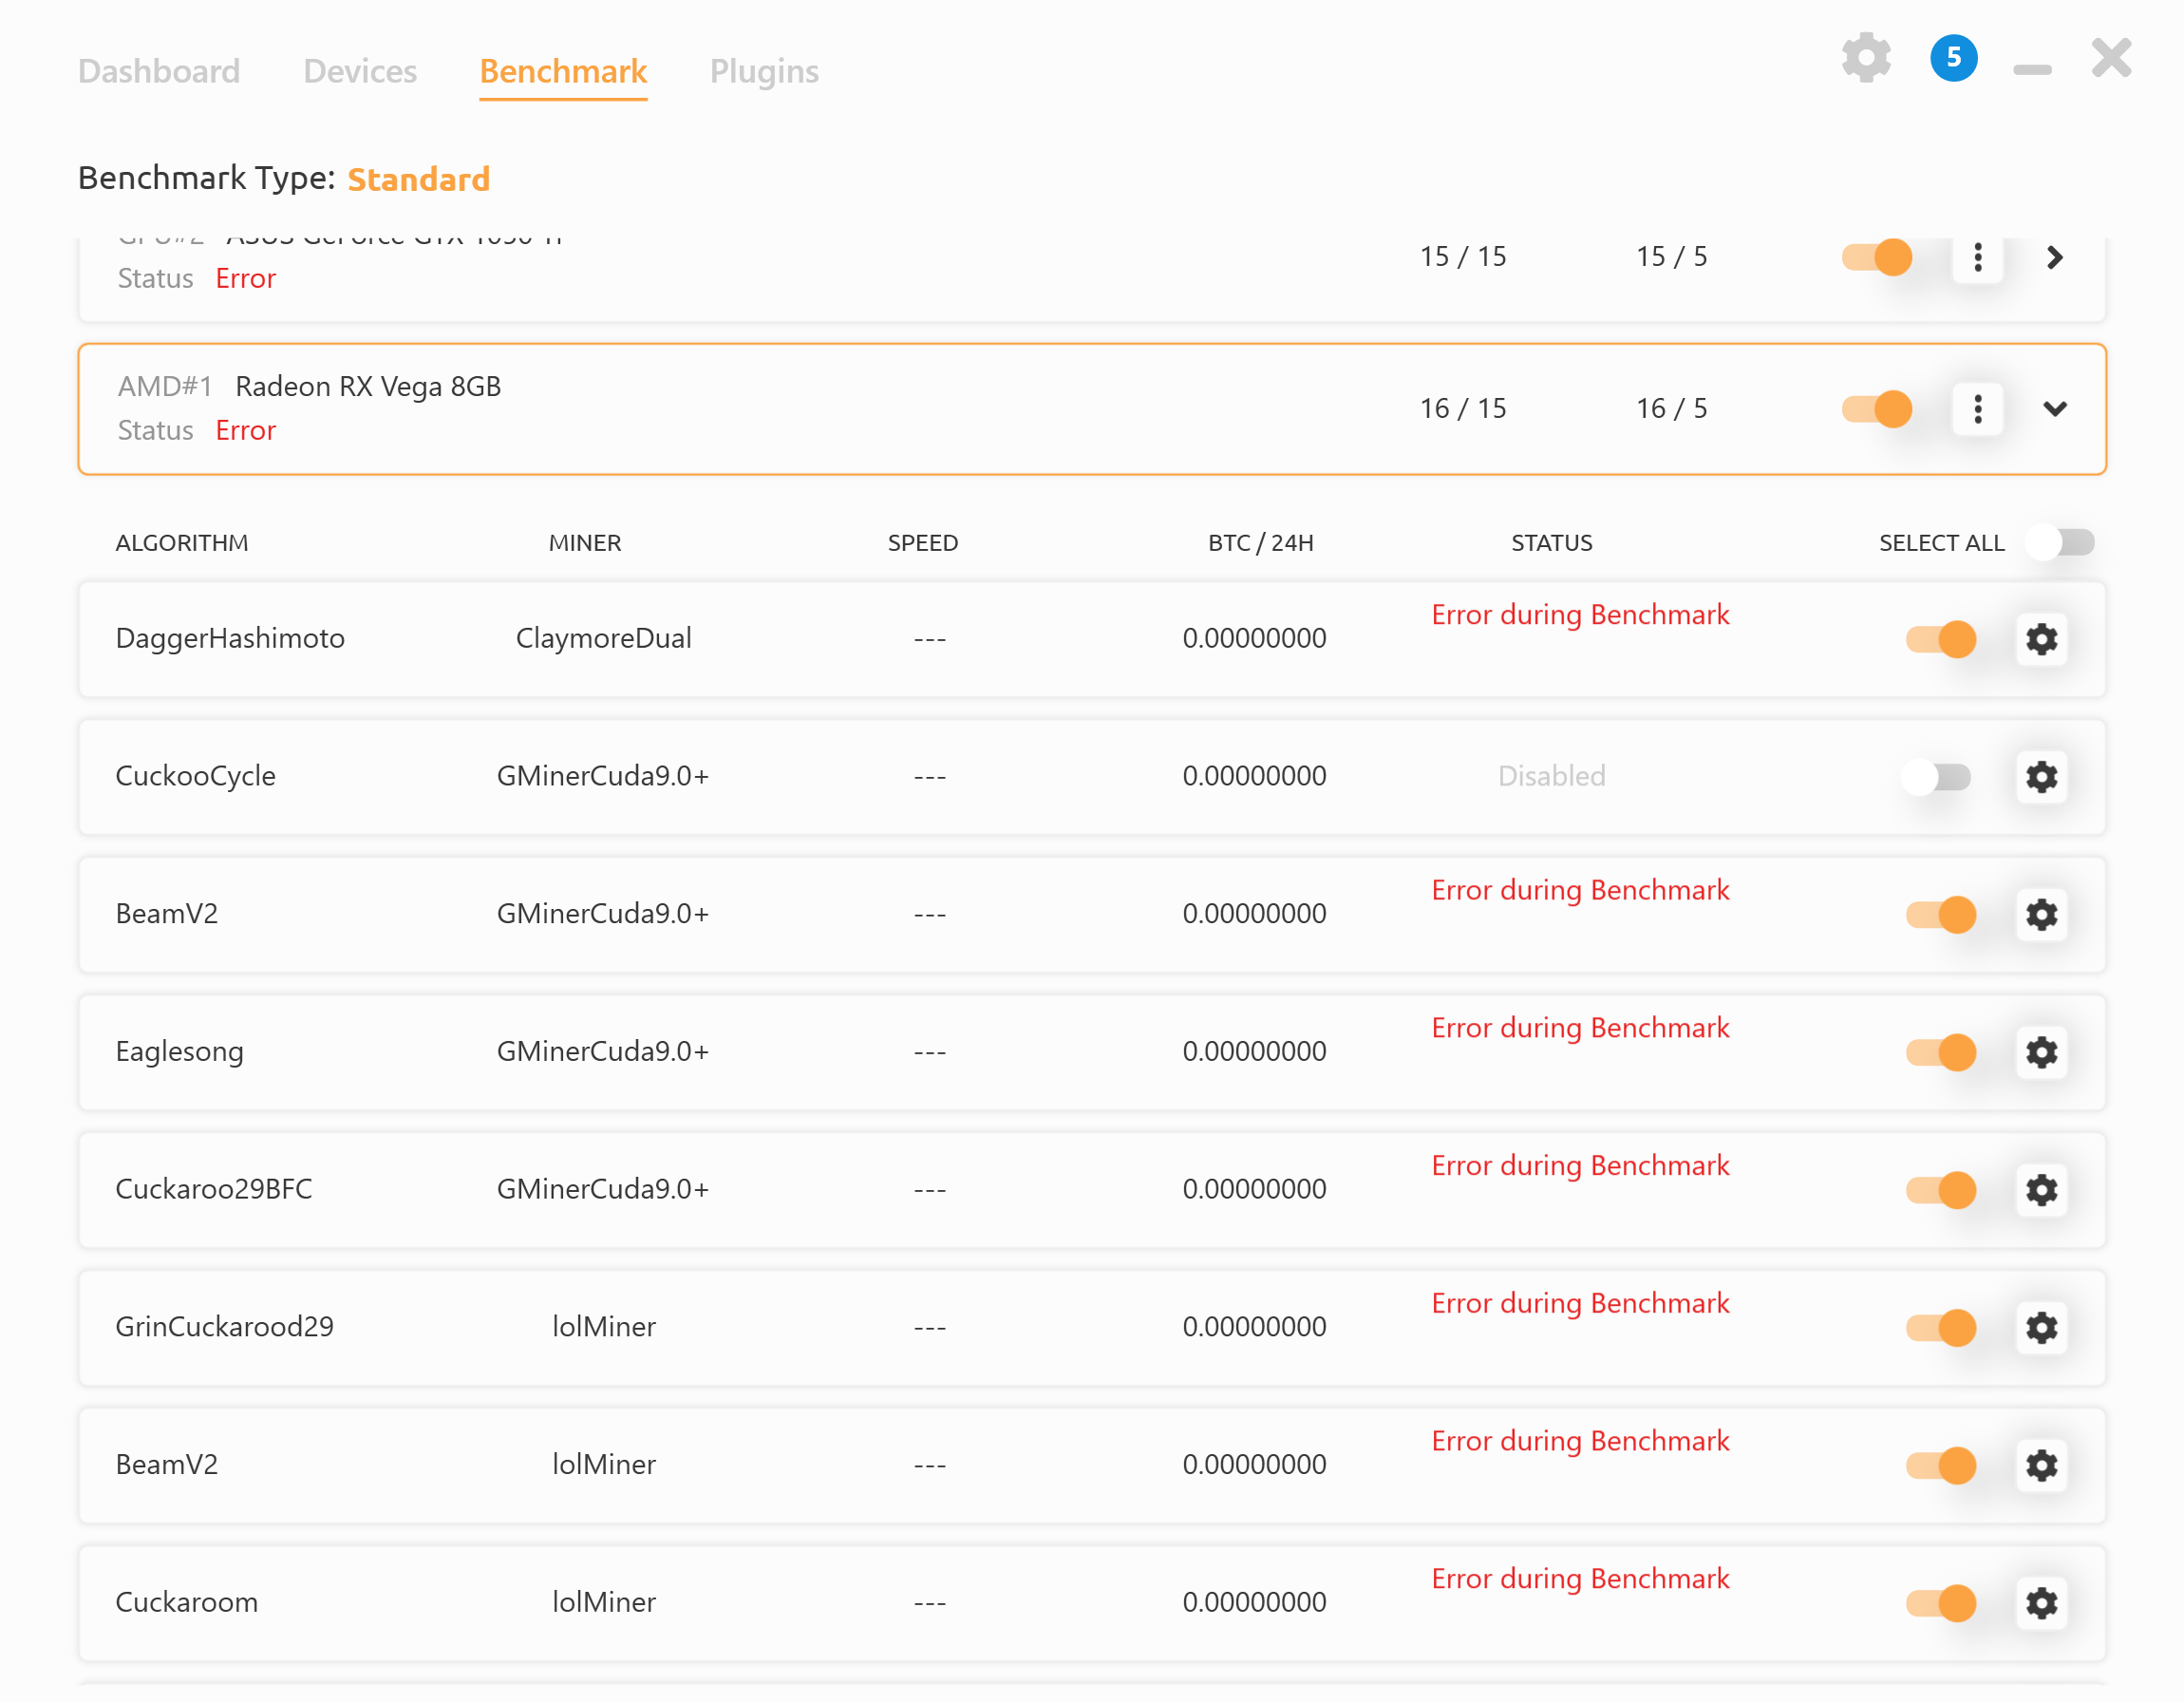
Task: Expand the GTX GPU benchmark details
Action: [2055, 257]
